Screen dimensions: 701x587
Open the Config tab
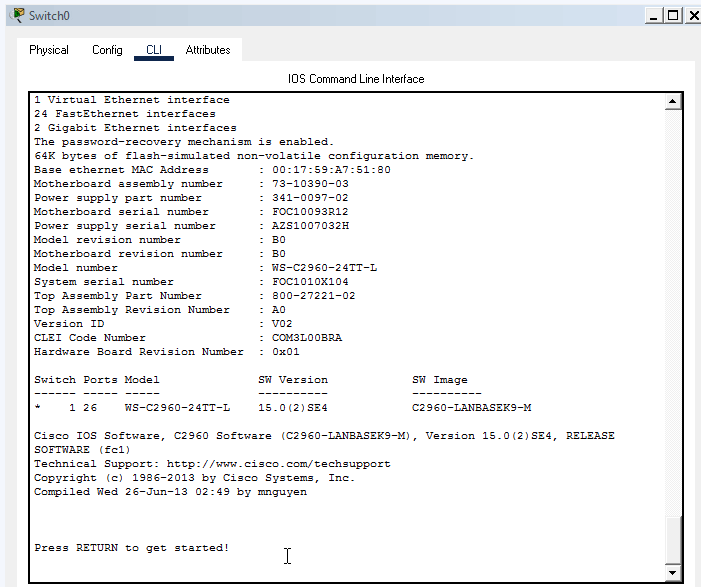coord(107,50)
